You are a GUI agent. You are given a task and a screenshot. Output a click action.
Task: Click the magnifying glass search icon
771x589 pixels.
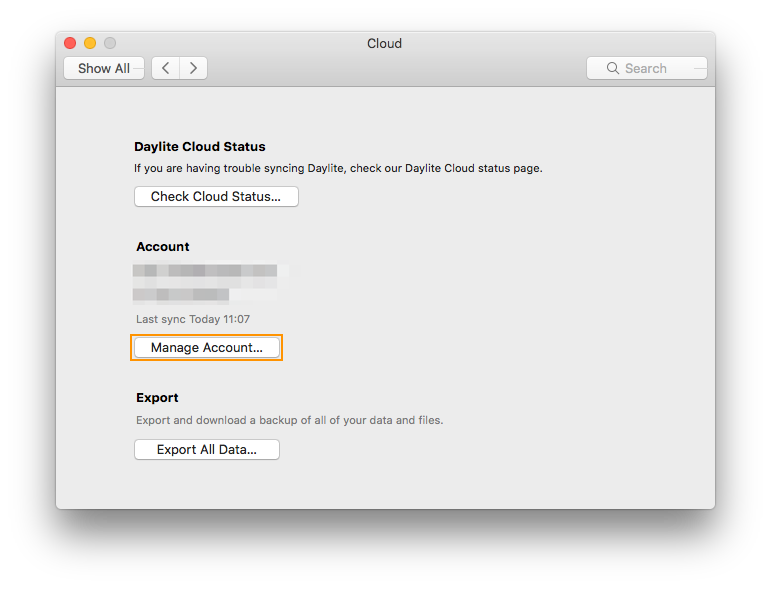point(613,68)
